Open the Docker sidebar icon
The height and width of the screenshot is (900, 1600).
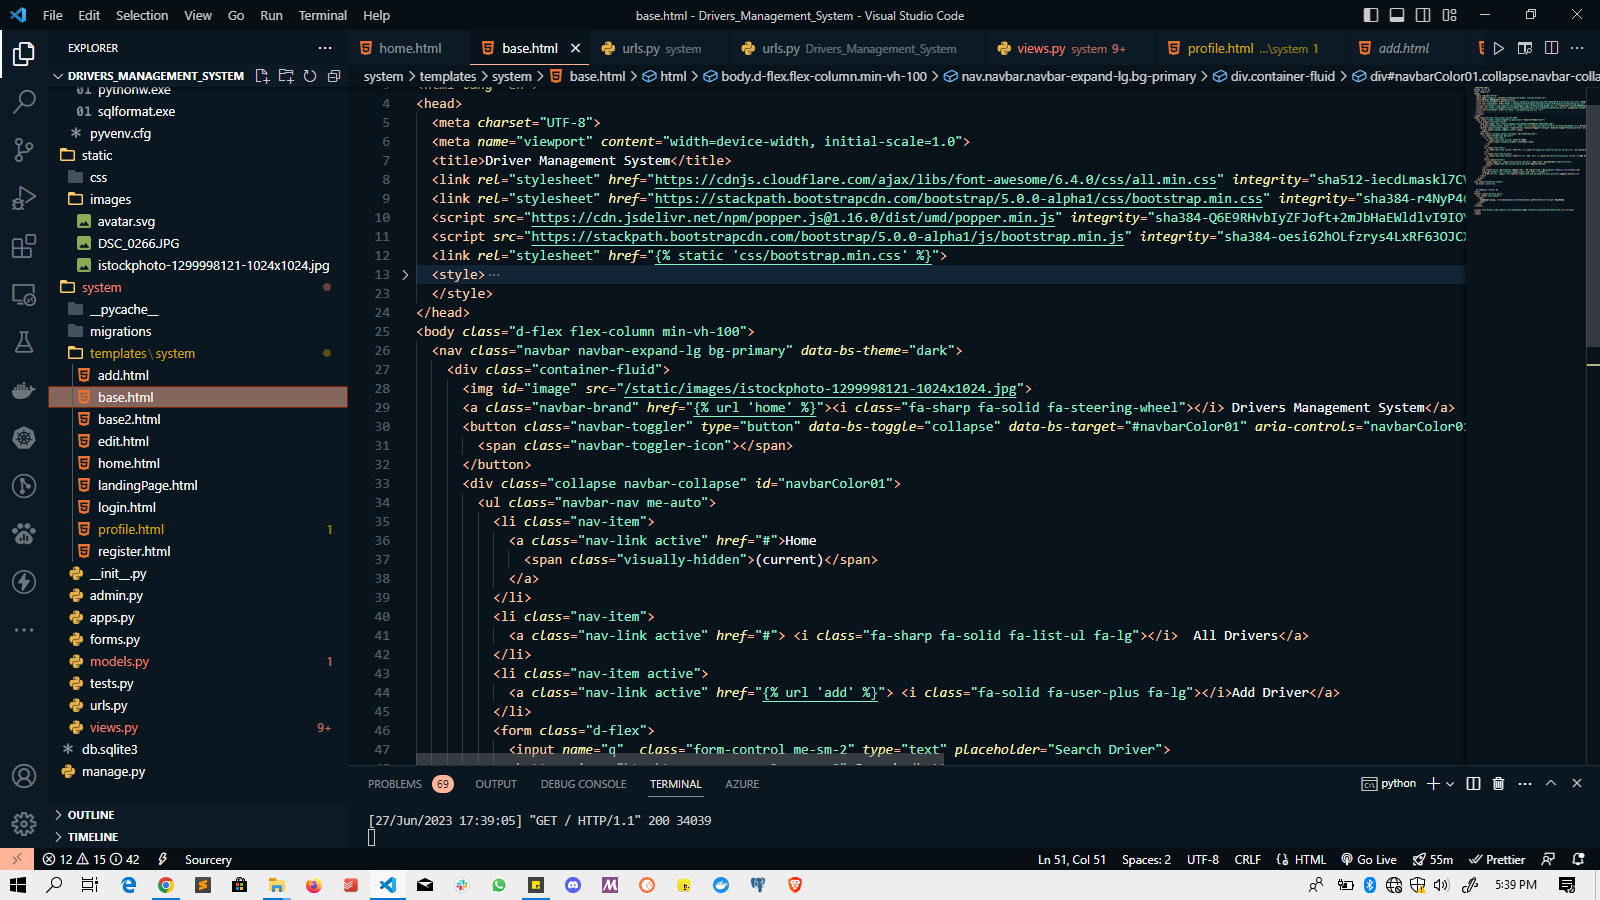coord(24,390)
